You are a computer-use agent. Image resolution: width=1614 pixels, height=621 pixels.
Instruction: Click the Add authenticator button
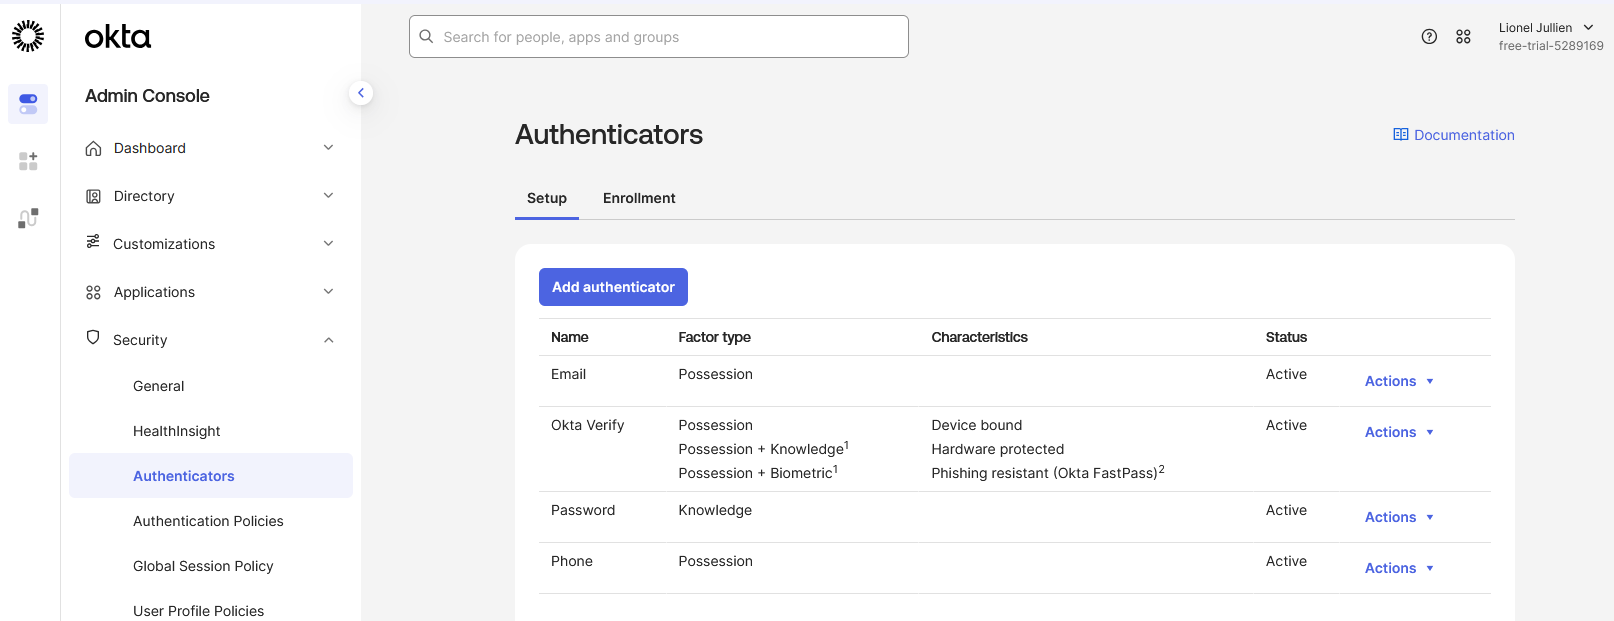(613, 287)
